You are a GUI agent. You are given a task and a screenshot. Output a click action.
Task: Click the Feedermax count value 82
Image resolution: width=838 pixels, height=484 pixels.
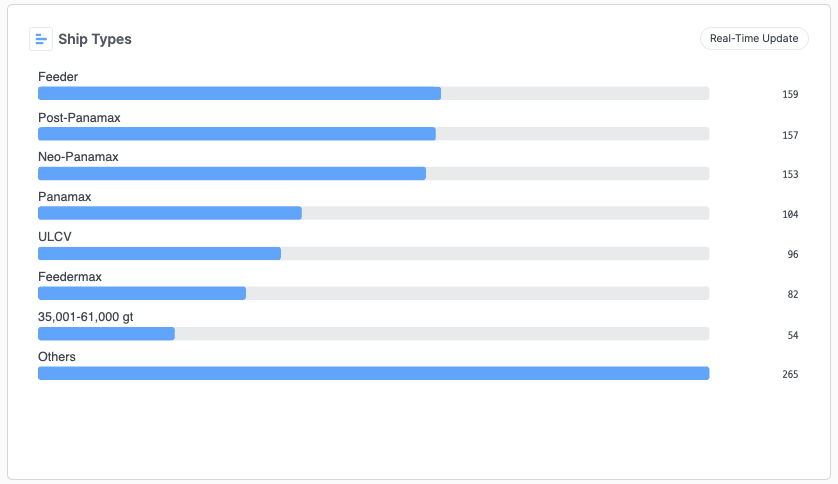click(x=793, y=295)
